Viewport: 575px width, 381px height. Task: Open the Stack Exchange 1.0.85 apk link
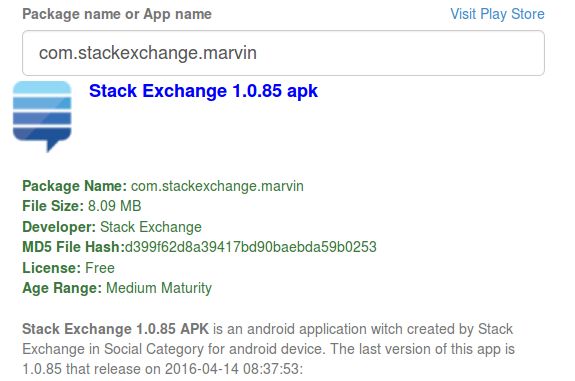pyautogui.click(x=203, y=91)
